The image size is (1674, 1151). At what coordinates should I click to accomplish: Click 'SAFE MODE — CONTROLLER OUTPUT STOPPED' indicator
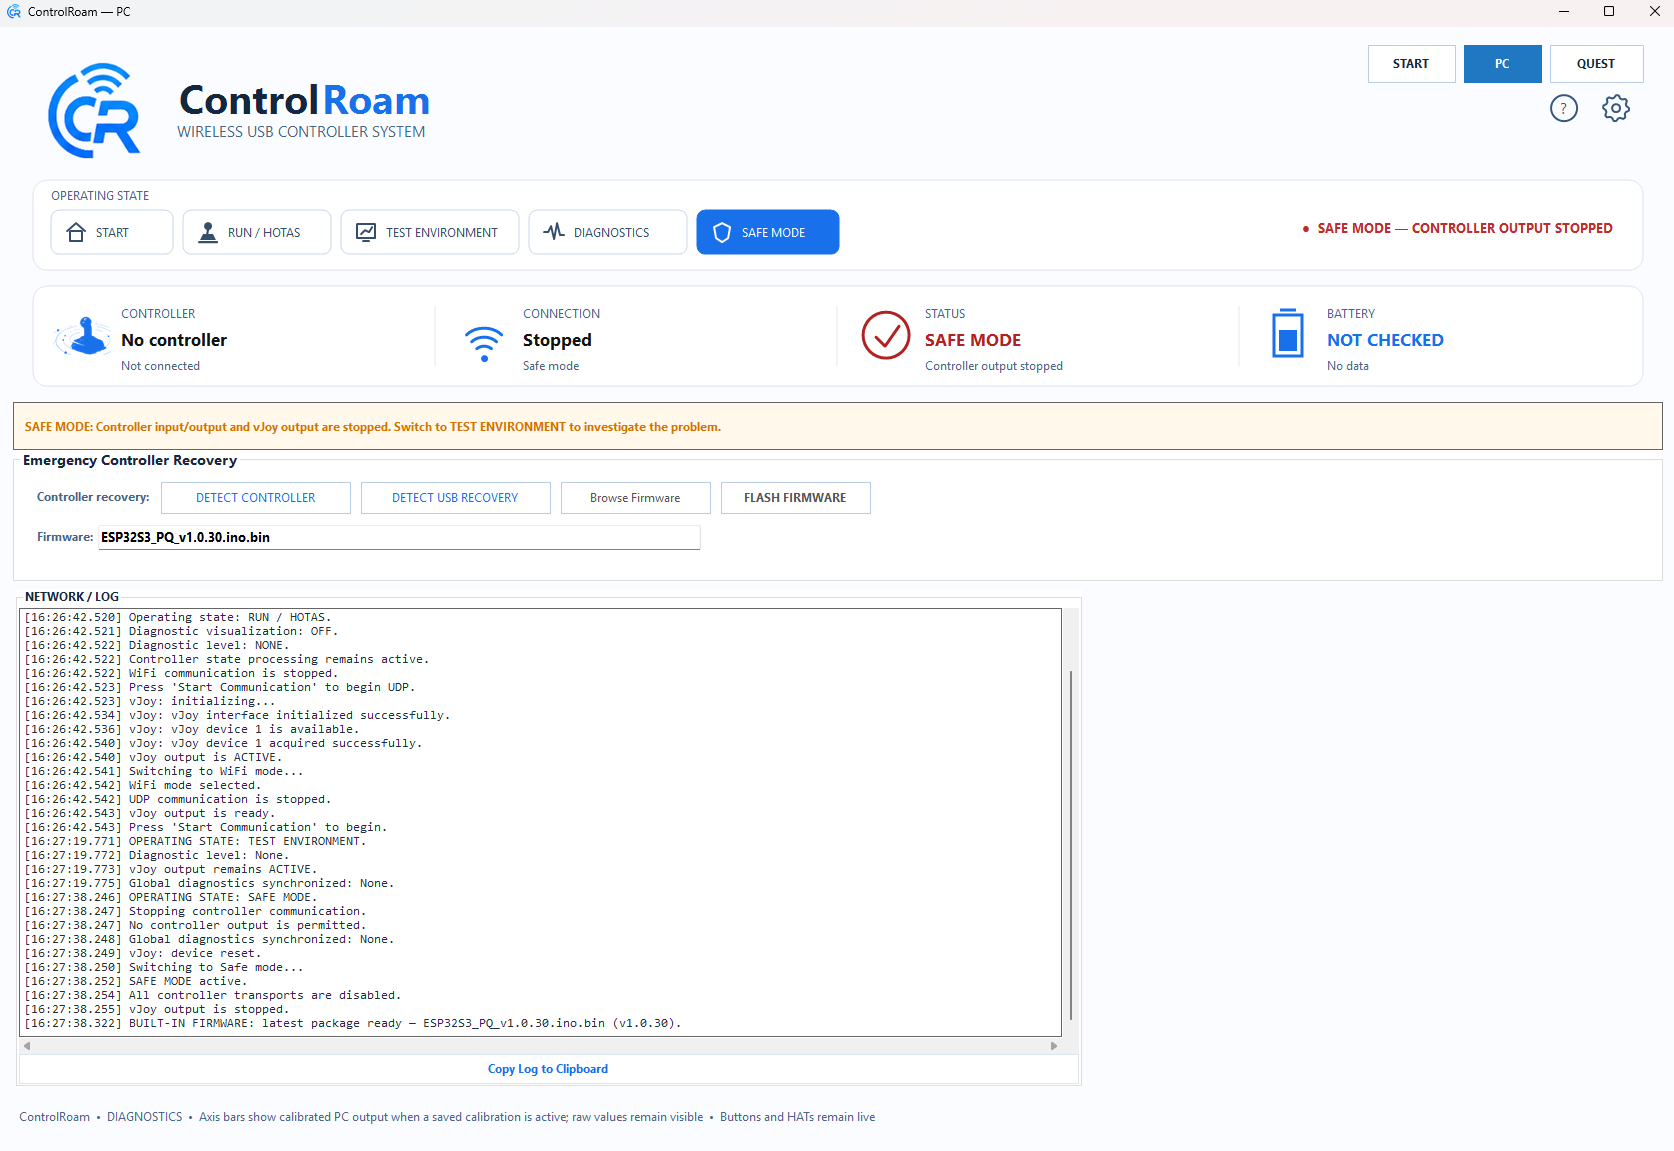[1458, 229]
